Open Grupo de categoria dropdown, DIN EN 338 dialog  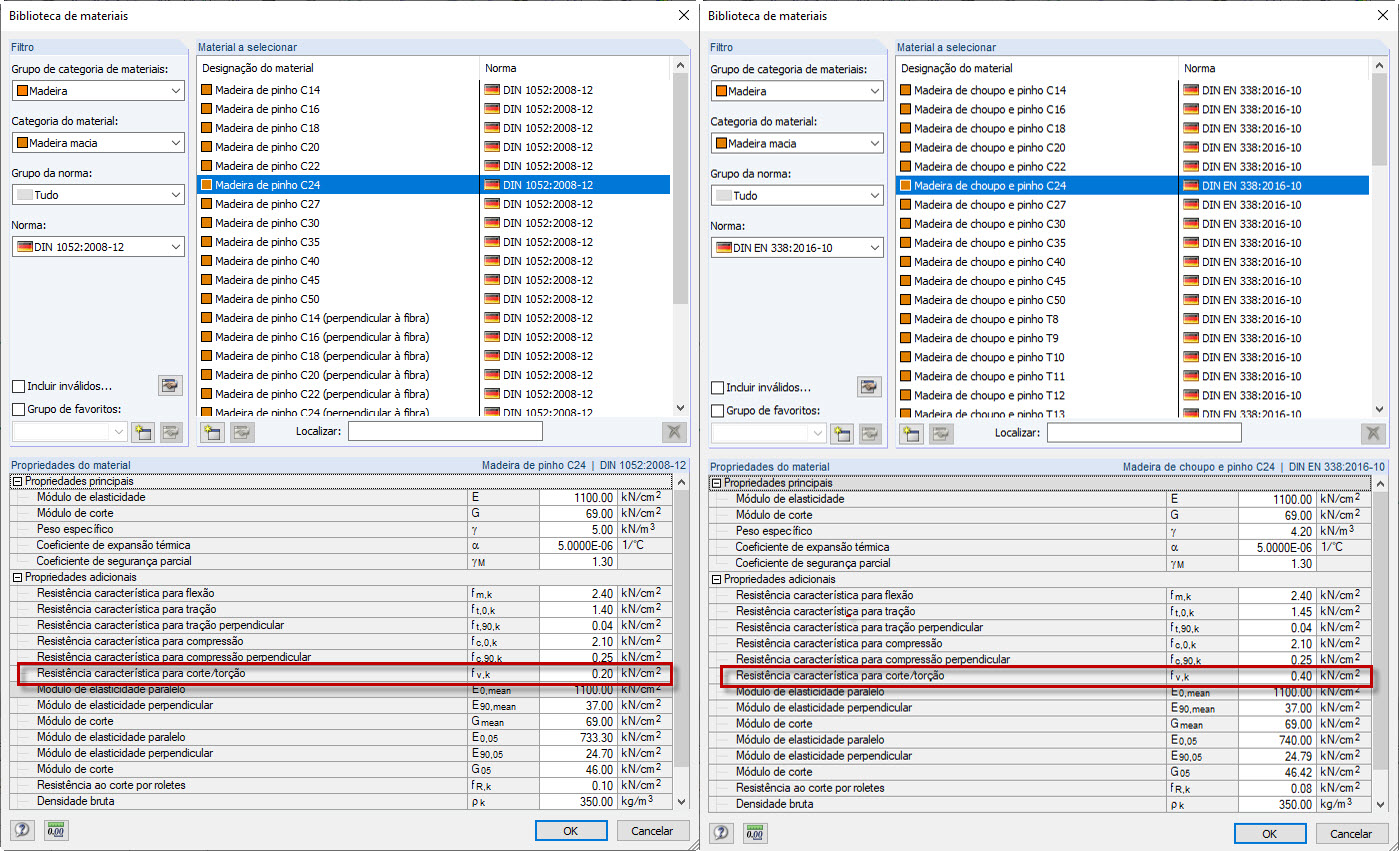pyautogui.click(x=797, y=91)
